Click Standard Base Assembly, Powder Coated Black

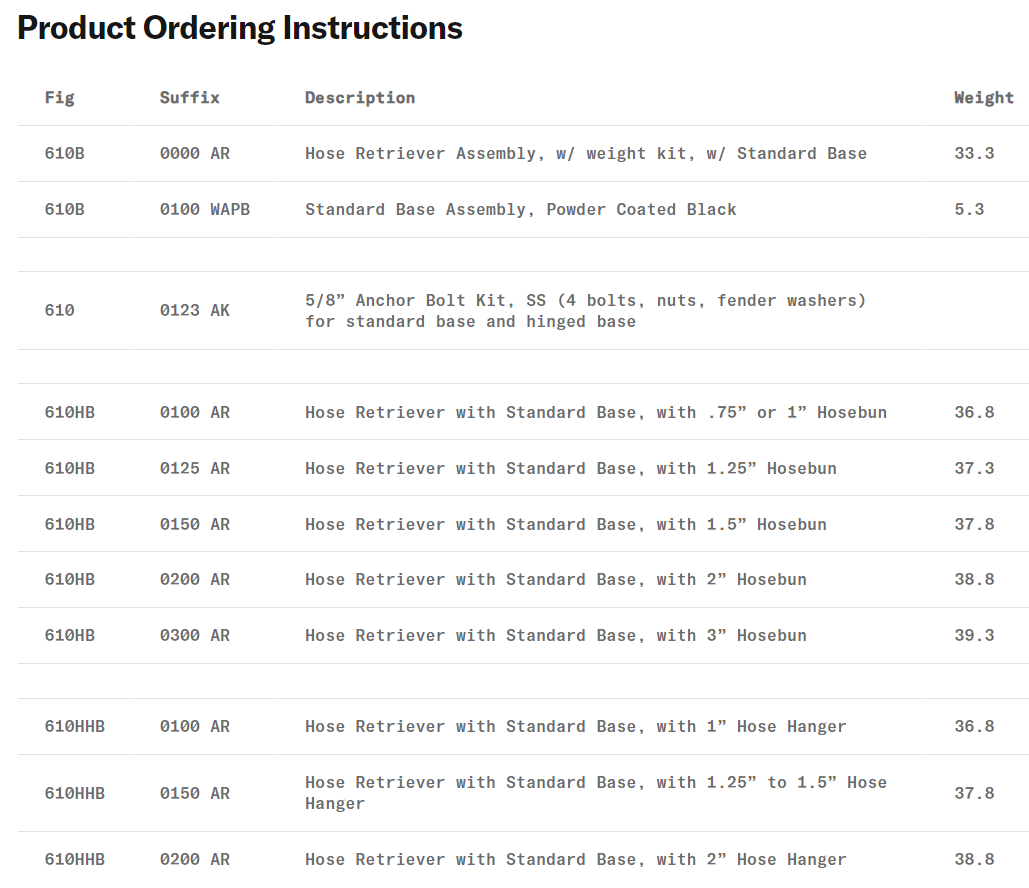pyautogui.click(x=520, y=210)
